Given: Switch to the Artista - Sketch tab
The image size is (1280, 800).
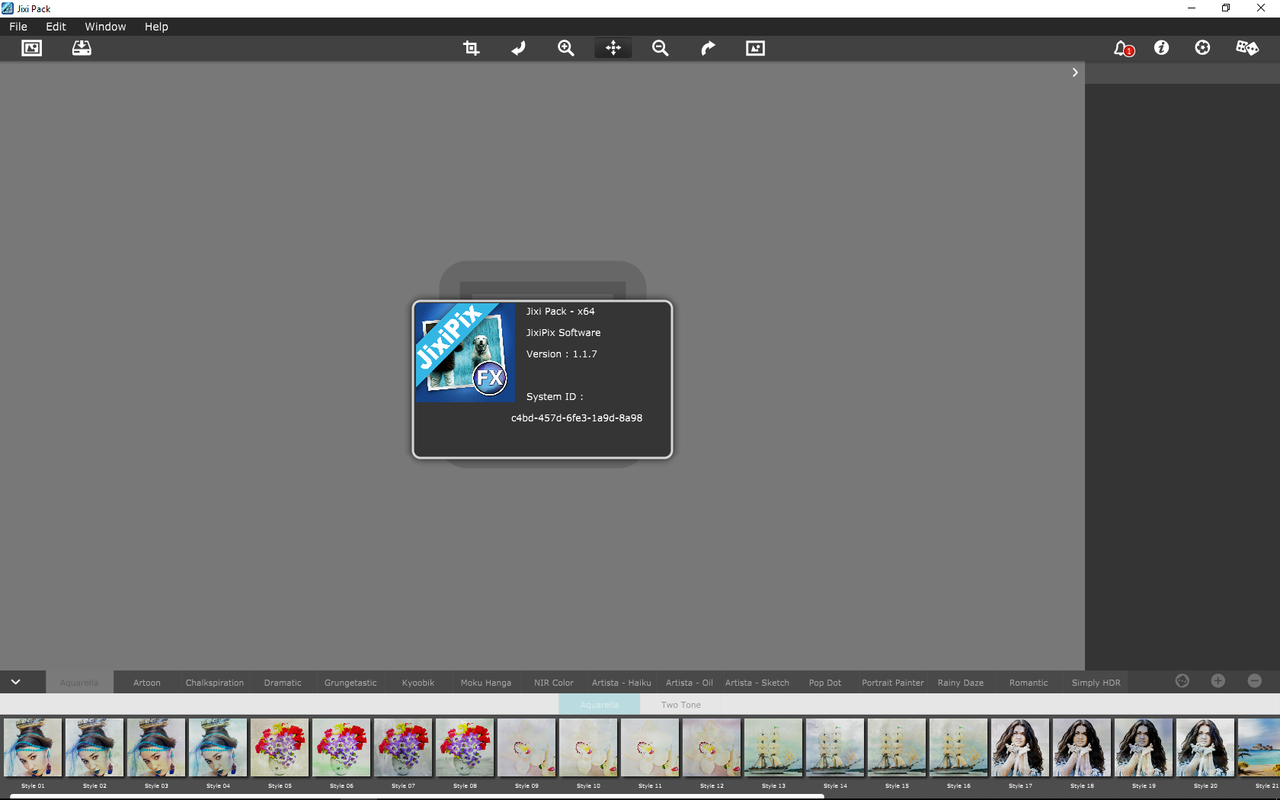Looking at the screenshot, I should tap(757, 682).
